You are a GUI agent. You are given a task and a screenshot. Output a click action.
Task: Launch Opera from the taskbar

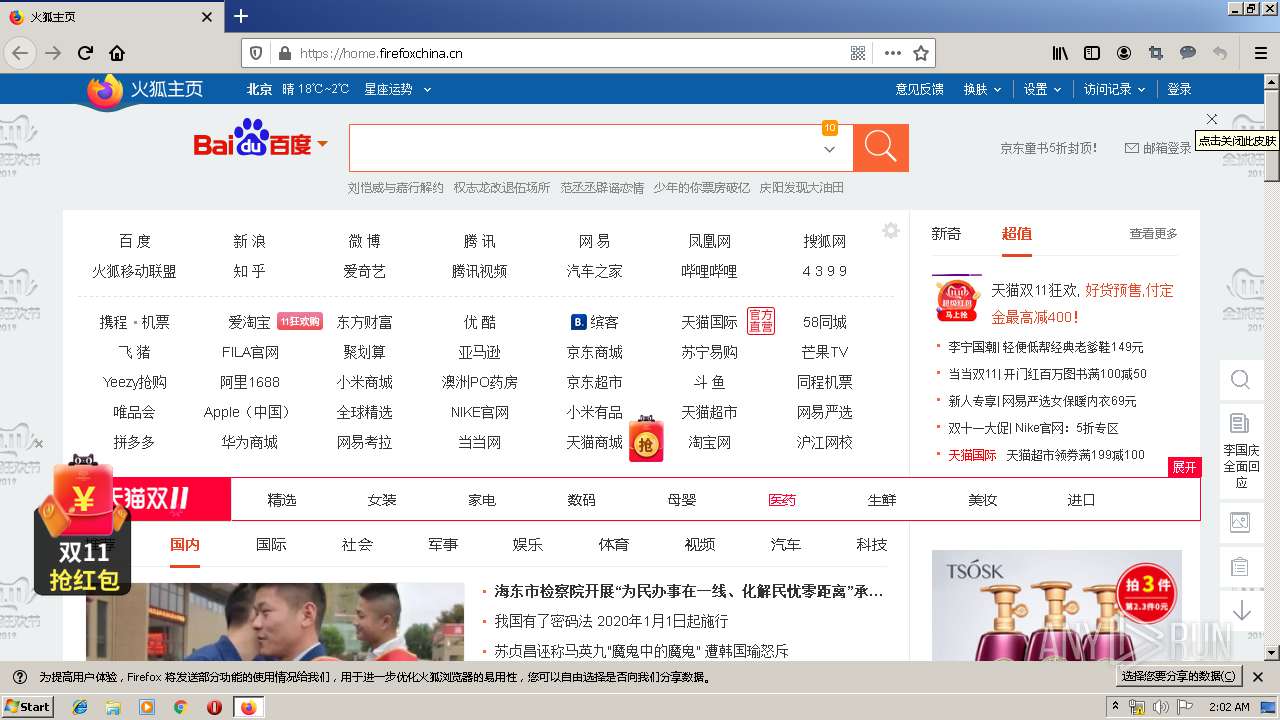pyautogui.click(x=214, y=707)
